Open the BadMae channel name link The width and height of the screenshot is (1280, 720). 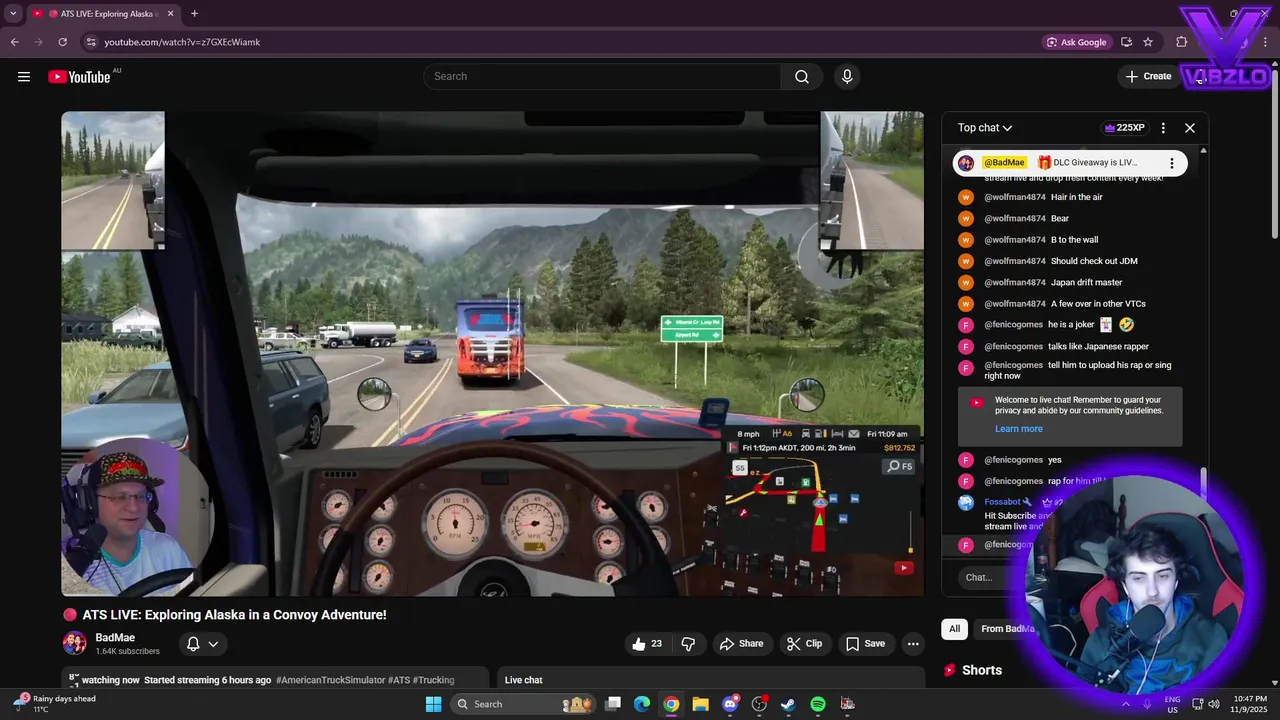pos(115,638)
